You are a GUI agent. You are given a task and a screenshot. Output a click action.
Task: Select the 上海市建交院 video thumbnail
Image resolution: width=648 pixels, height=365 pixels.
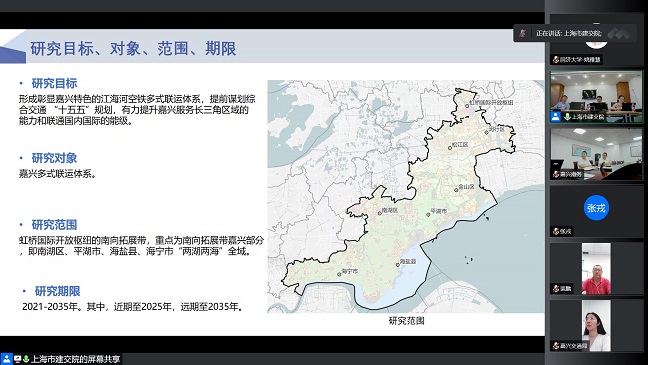click(596, 97)
